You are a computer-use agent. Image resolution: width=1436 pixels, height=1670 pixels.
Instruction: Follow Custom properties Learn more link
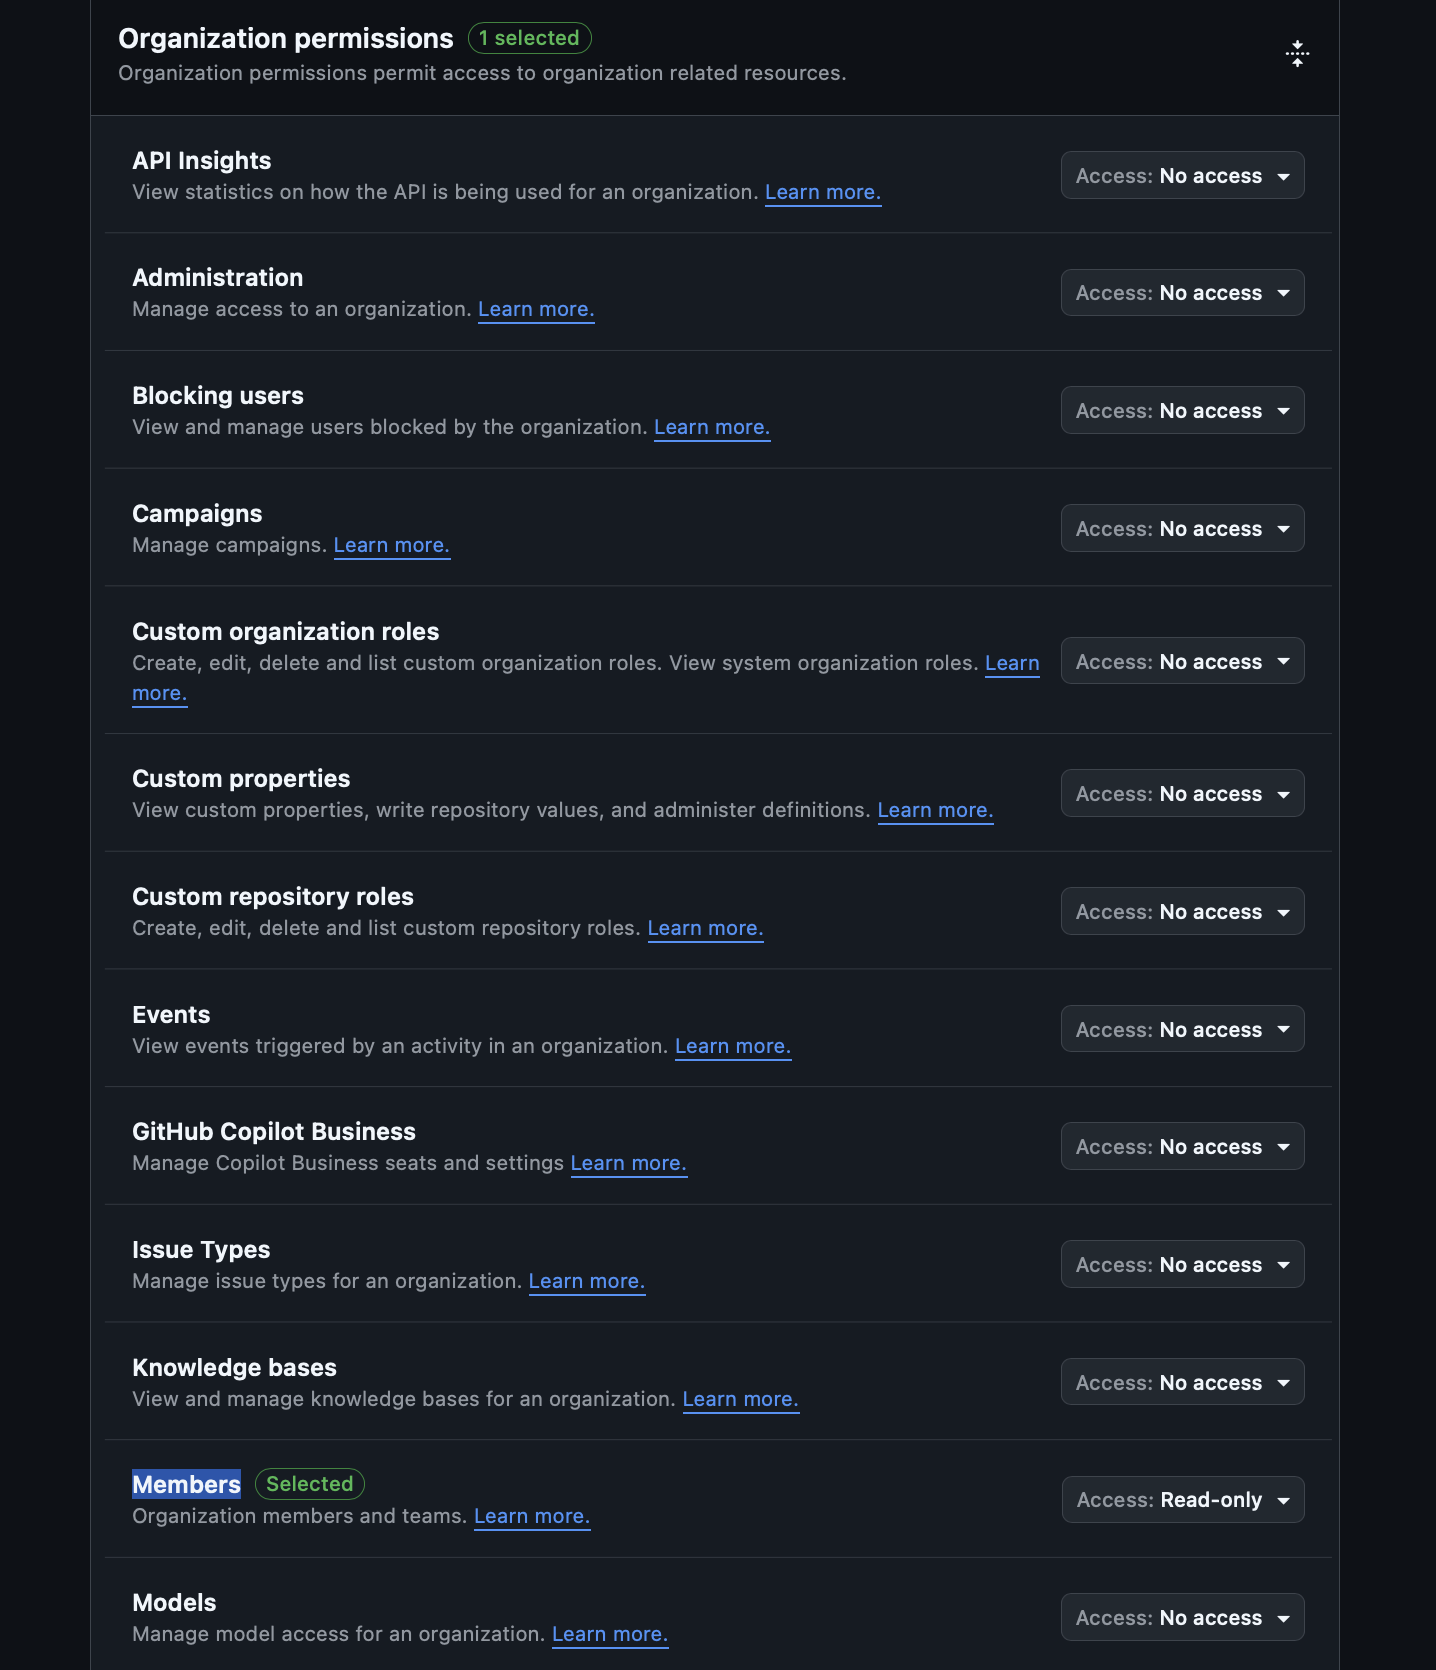pos(935,810)
